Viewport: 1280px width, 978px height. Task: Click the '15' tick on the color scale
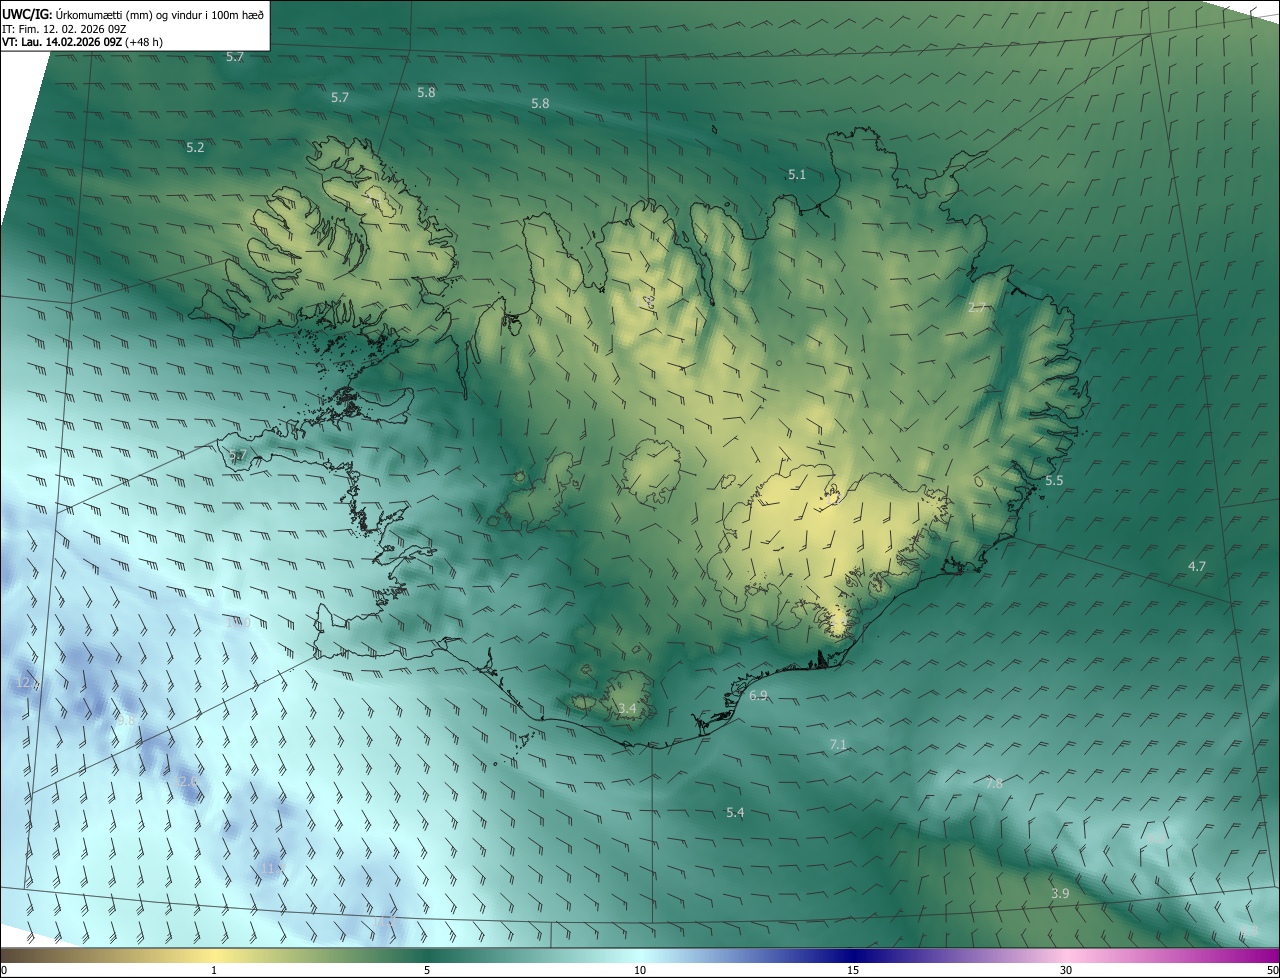(x=853, y=970)
